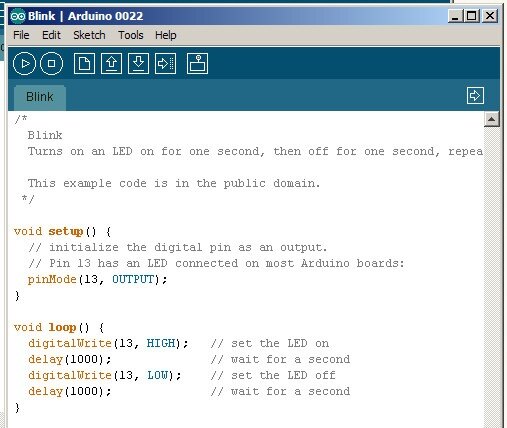Image resolution: width=507 pixels, height=428 pixels.
Task: Place cursor on pinMode(13, OUTPUT) line
Action: (97, 279)
